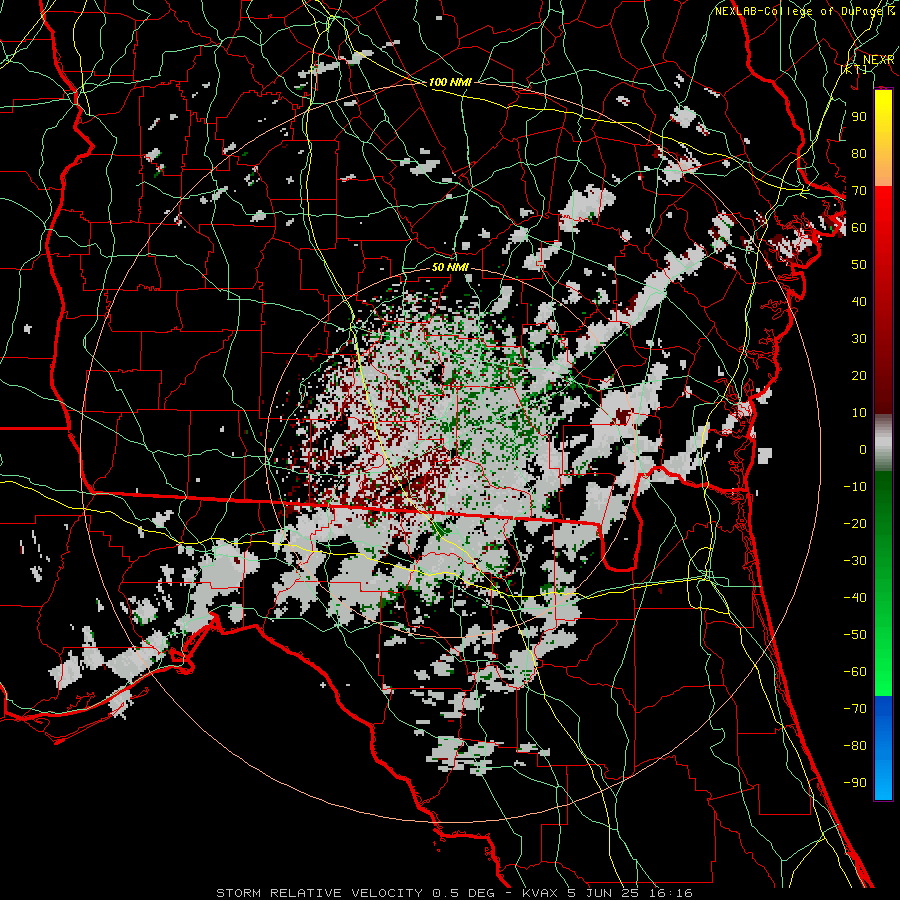Screen dimensions: 900x900
Task: Click the positive 20 value on velocity scale
Action: [x=859, y=375]
